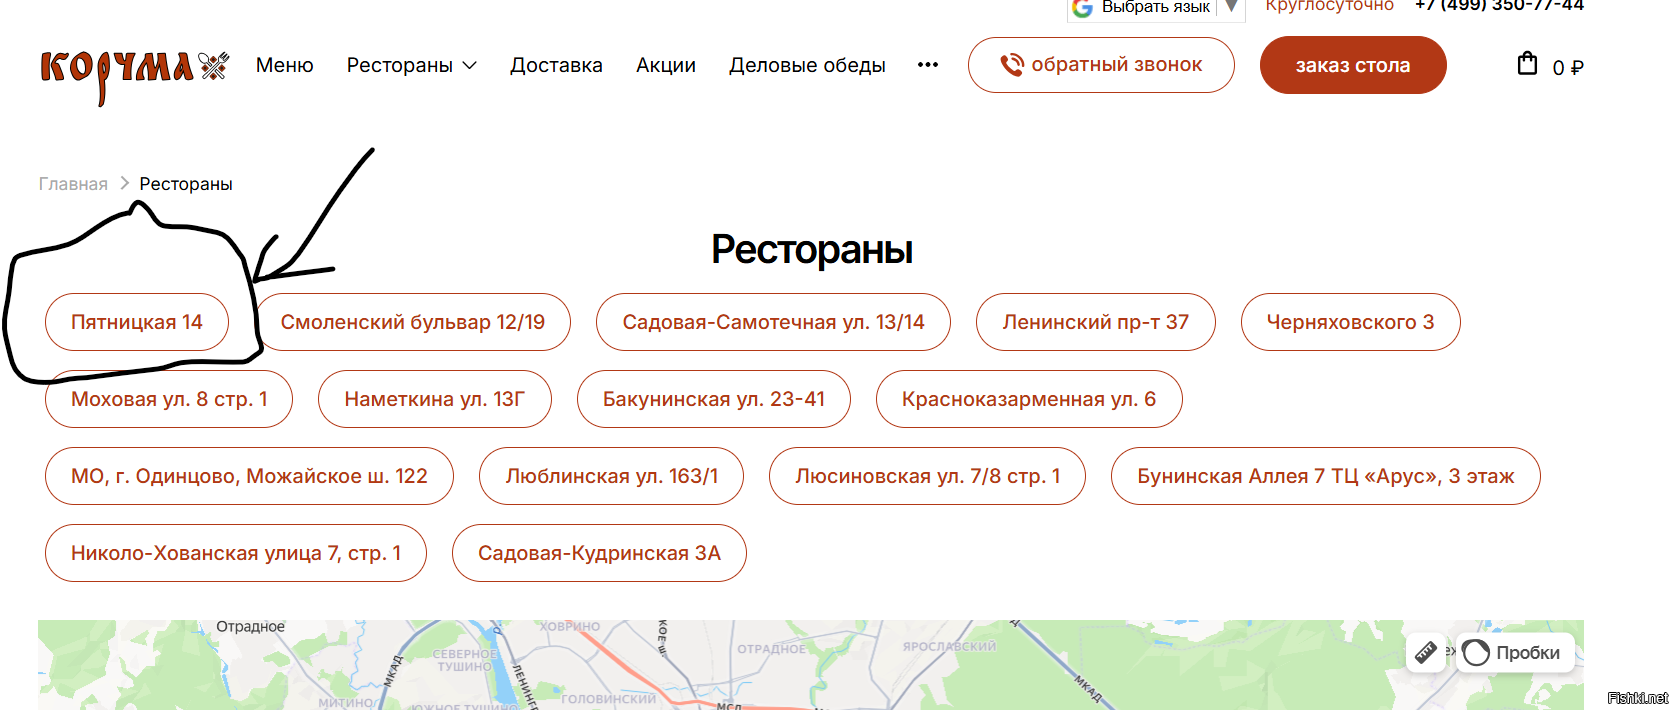1674x710 pixels.
Task: Select Моховая ул. 8 стр. 1
Action: click(169, 399)
